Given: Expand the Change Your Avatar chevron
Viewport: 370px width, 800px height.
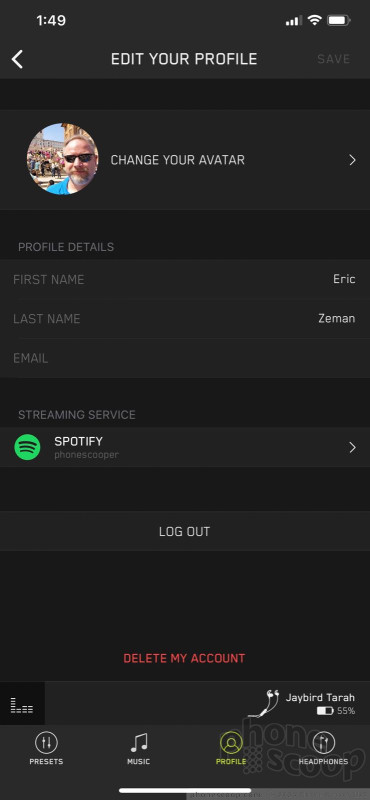Looking at the screenshot, I should 352,160.
